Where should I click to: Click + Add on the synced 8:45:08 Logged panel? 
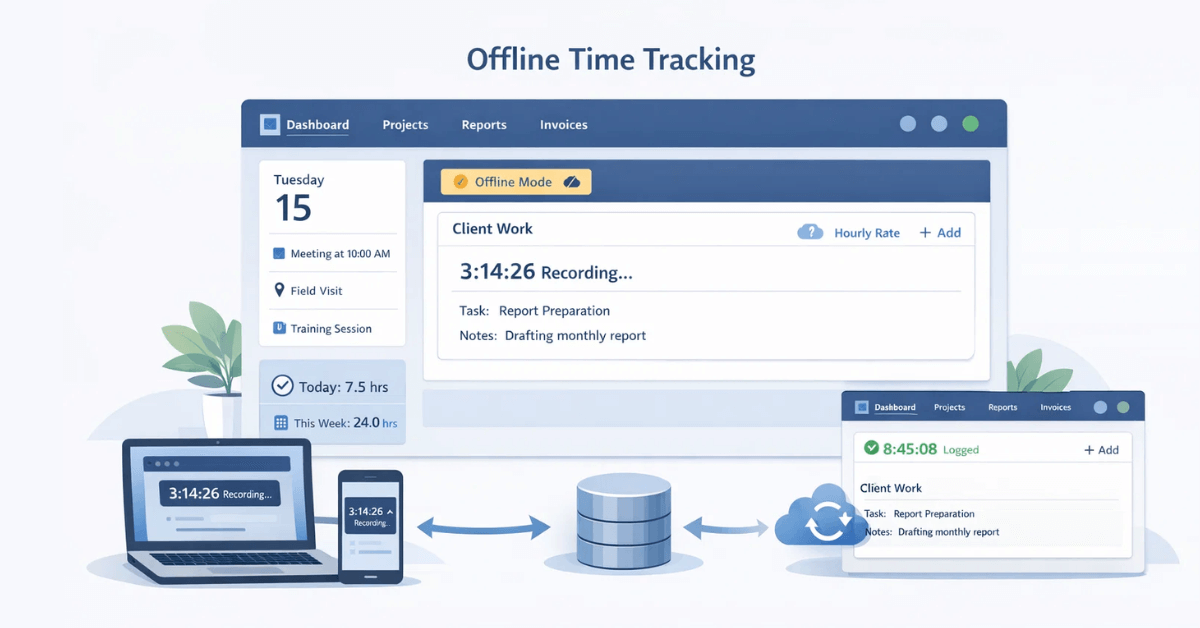click(x=1100, y=450)
